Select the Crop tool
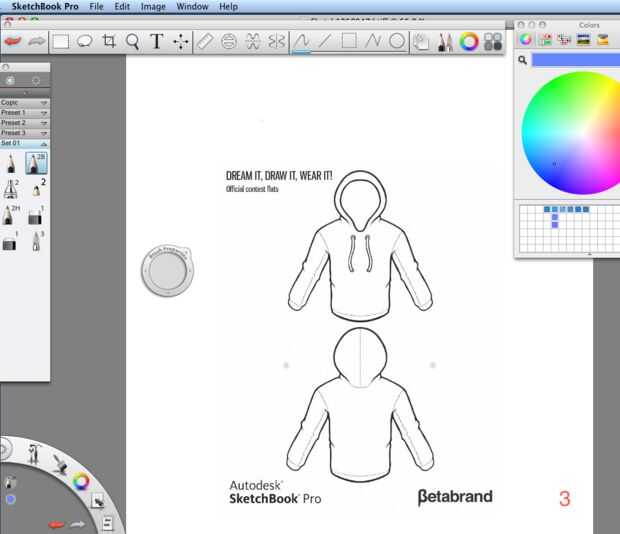The image size is (620, 534). [109, 41]
